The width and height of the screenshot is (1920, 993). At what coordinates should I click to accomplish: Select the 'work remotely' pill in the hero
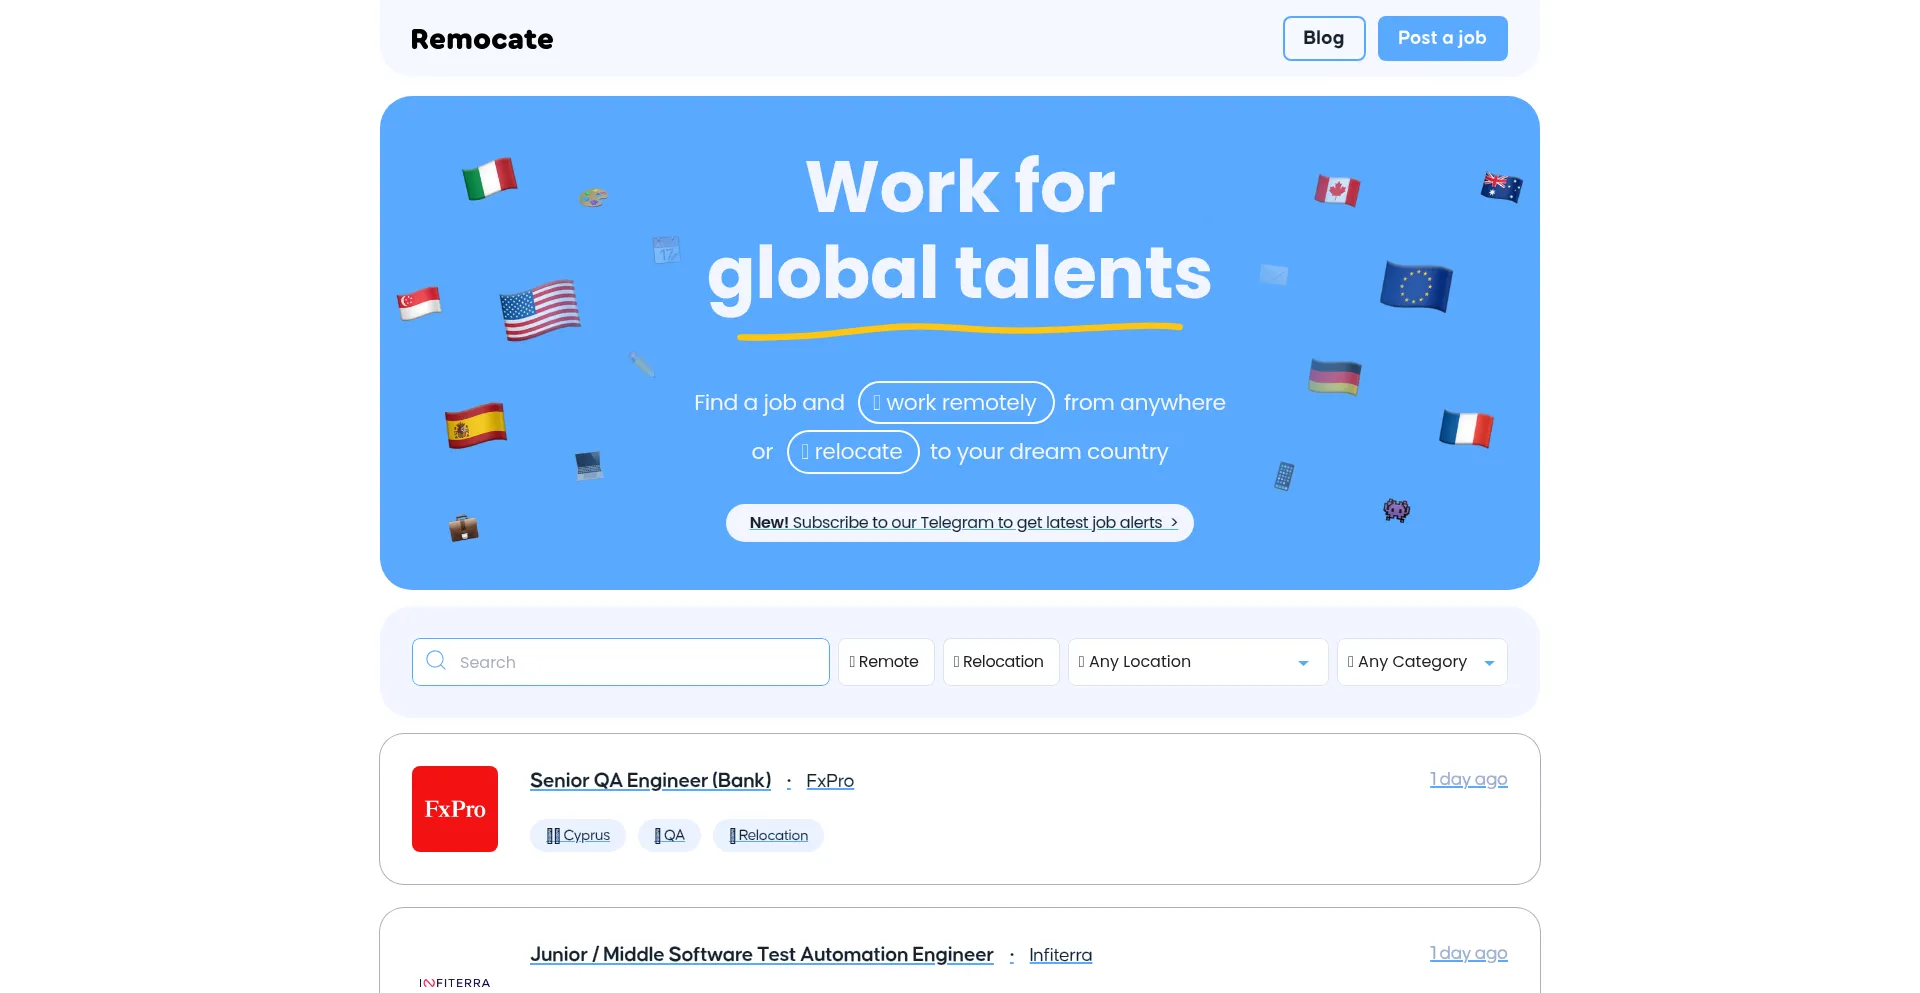[956, 402]
